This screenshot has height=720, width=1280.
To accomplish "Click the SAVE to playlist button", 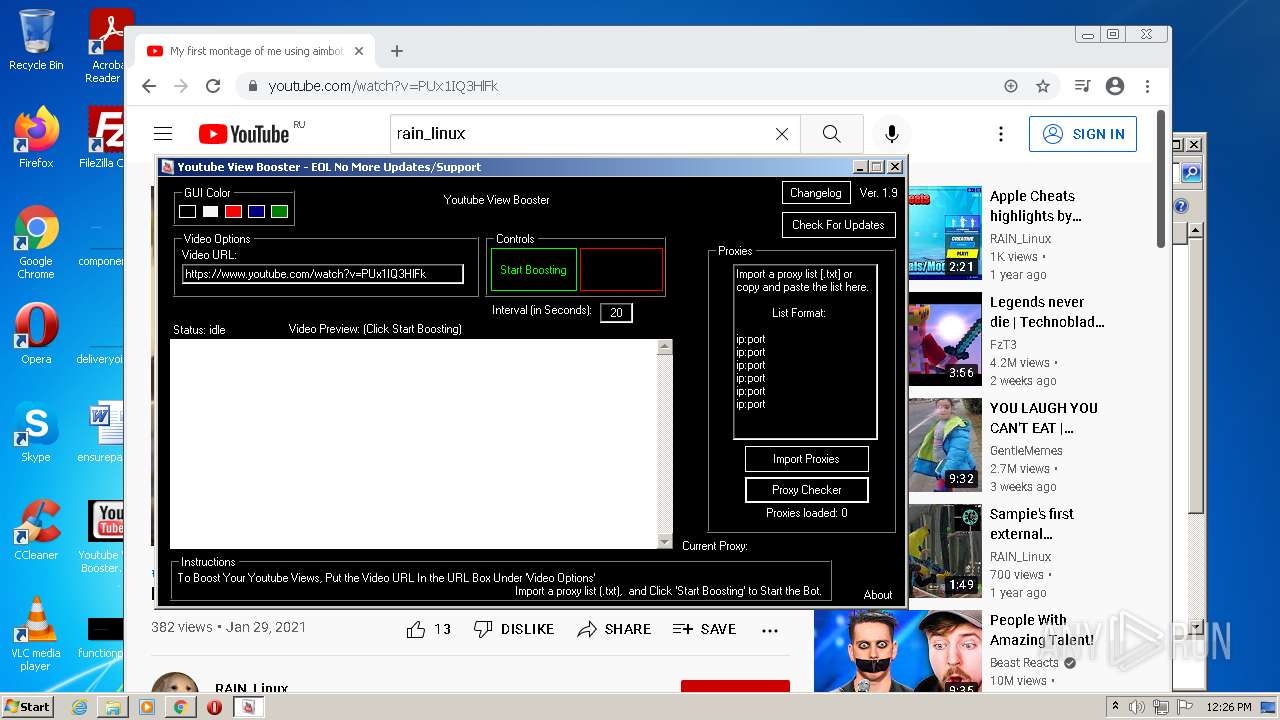I will tap(704, 629).
